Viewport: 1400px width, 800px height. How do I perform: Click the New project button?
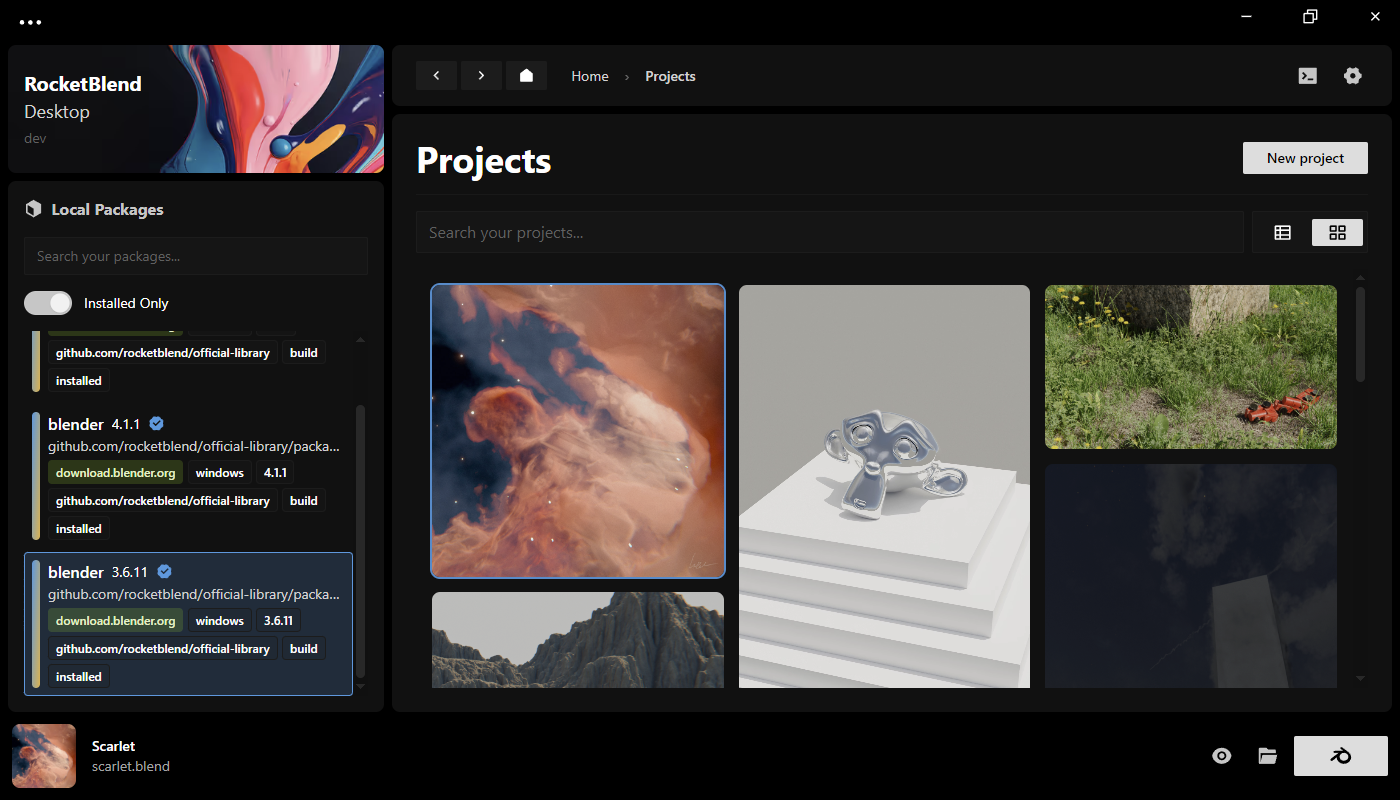pyautogui.click(x=1305, y=158)
